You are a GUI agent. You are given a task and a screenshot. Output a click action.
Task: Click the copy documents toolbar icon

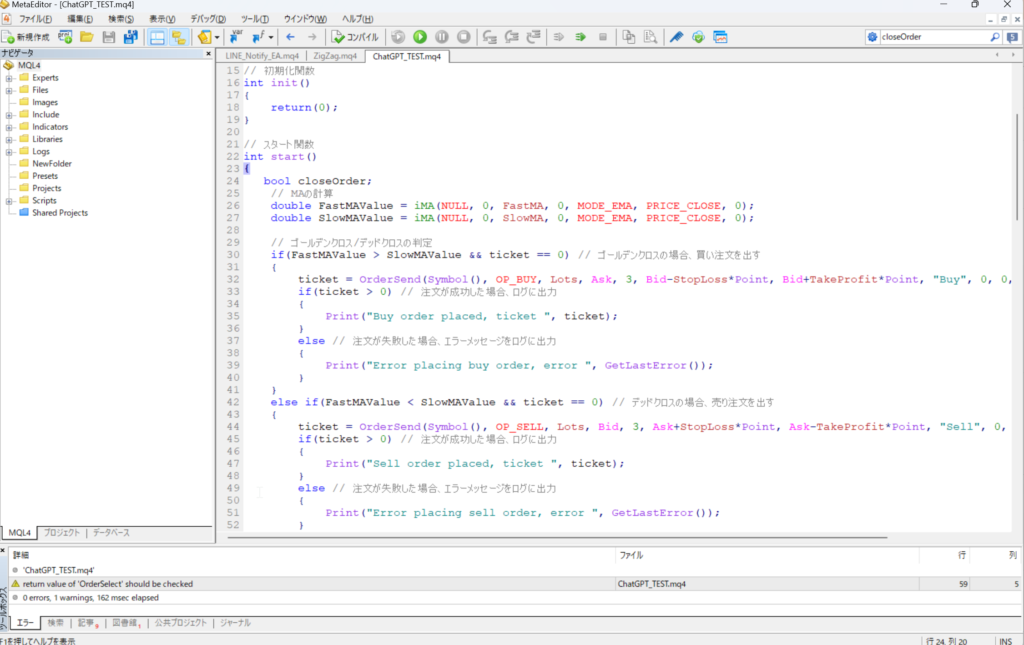[628, 37]
